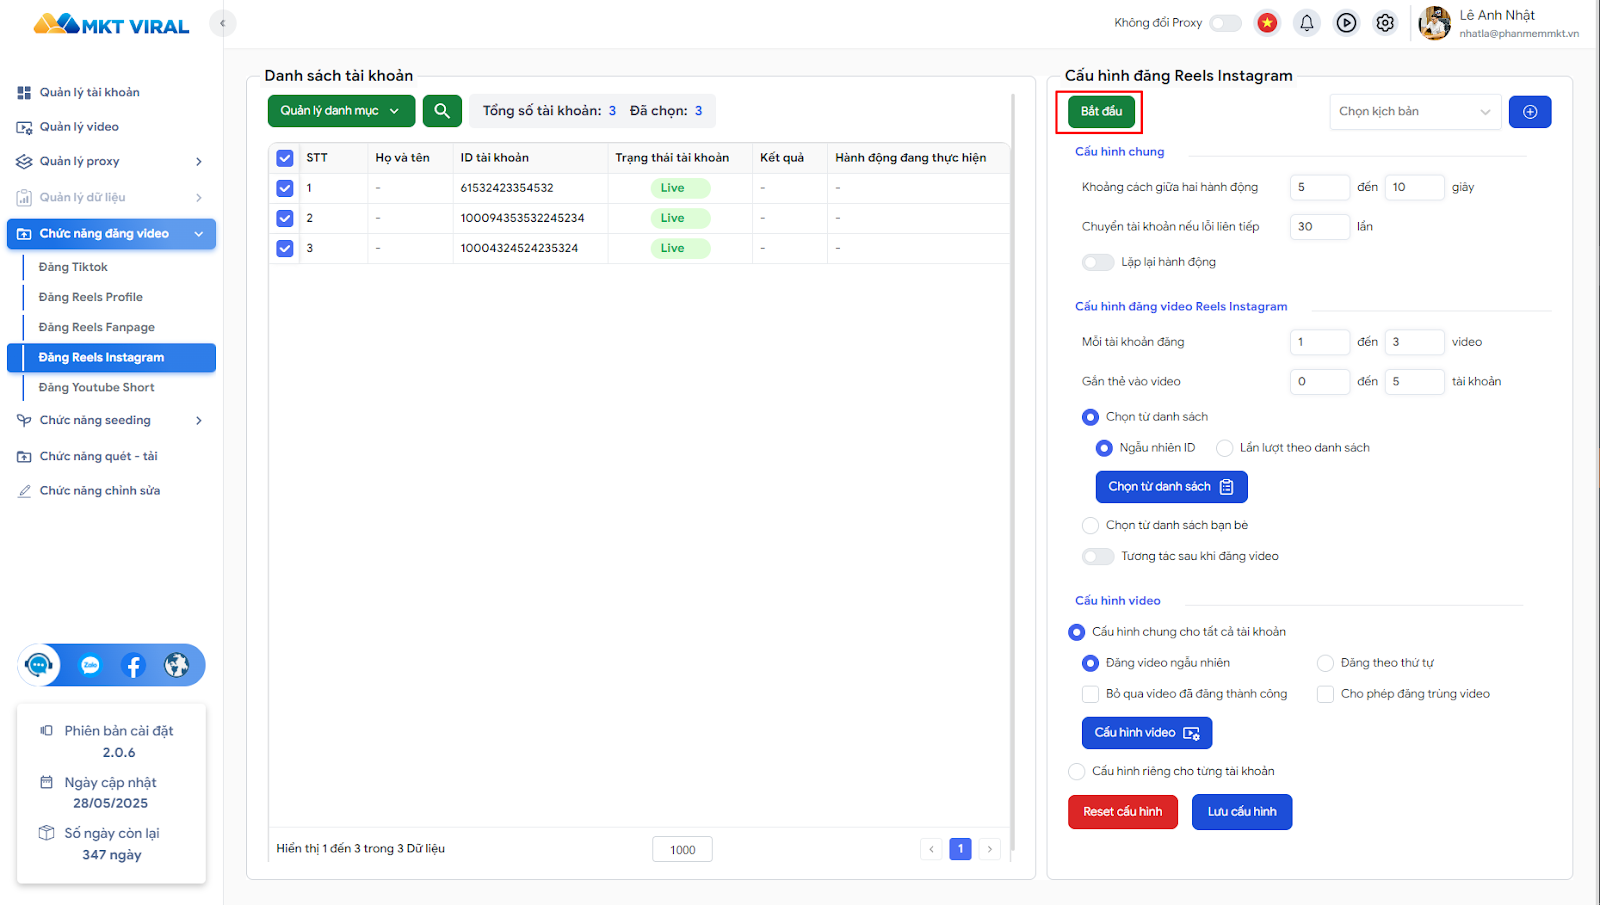
Task: Enable the Lặp lại hành động switch
Action: click(1098, 262)
